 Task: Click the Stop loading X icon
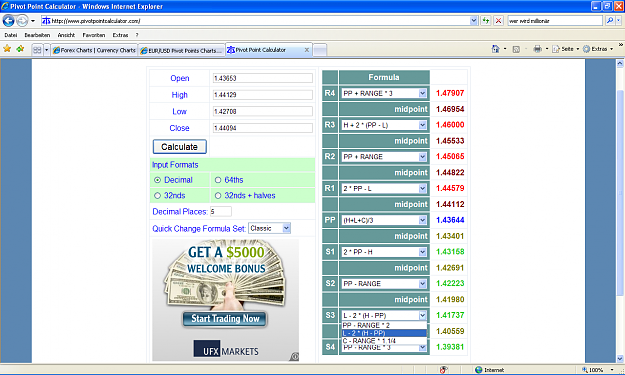pyautogui.click(x=498, y=21)
